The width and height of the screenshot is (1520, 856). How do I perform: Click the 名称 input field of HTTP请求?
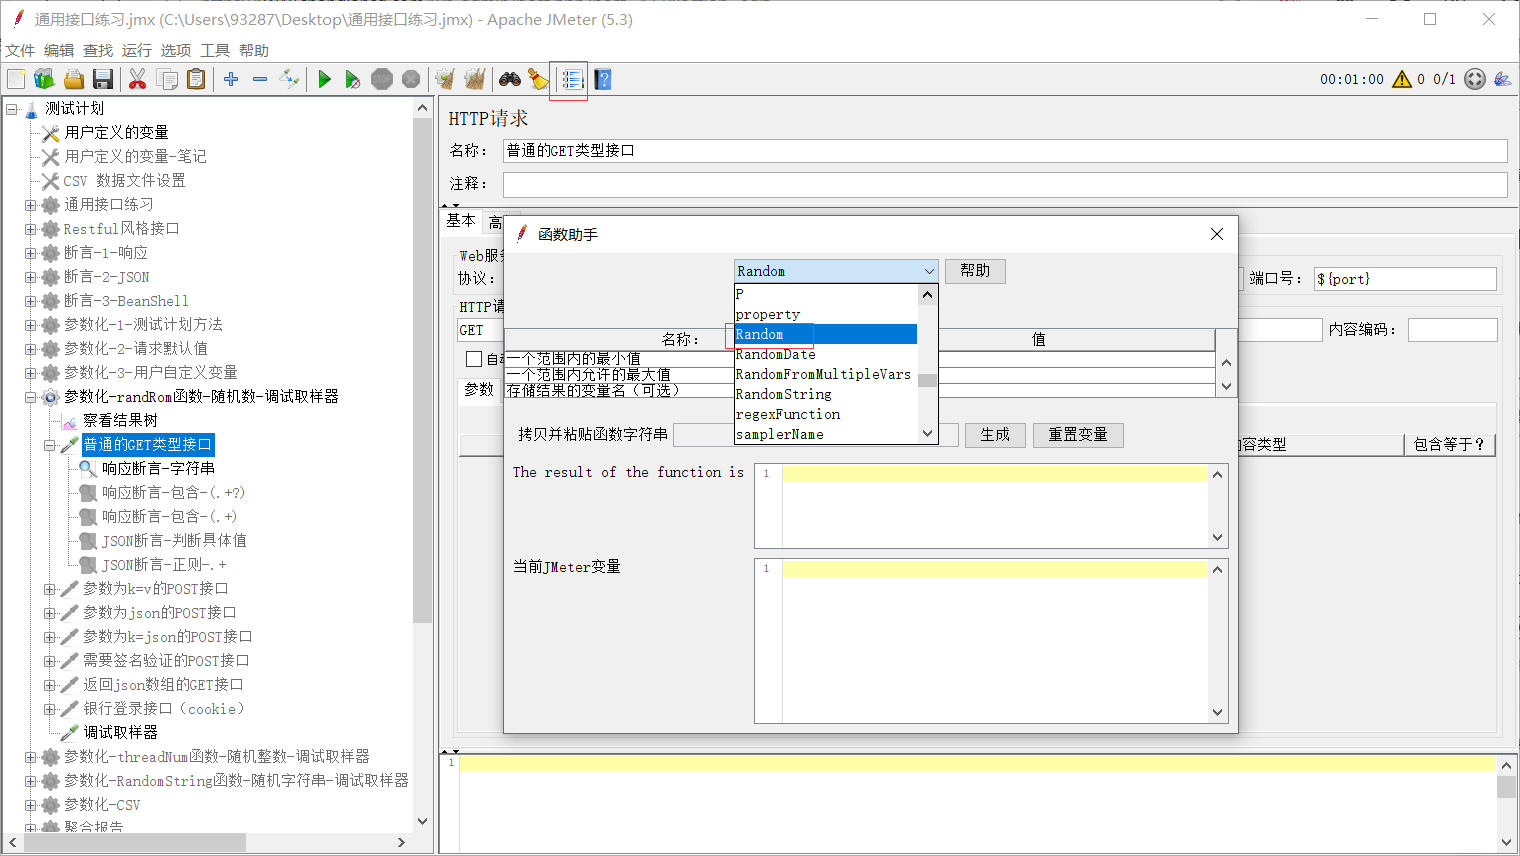click(1005, 151)
